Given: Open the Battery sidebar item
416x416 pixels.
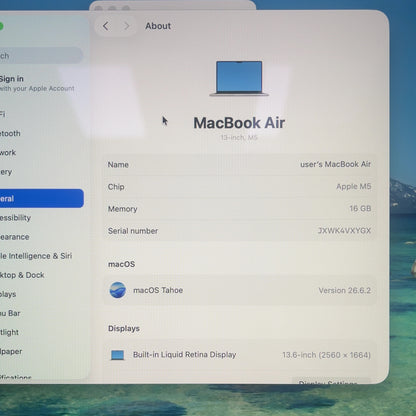Looking at the screenshot, I should point(6,172).
